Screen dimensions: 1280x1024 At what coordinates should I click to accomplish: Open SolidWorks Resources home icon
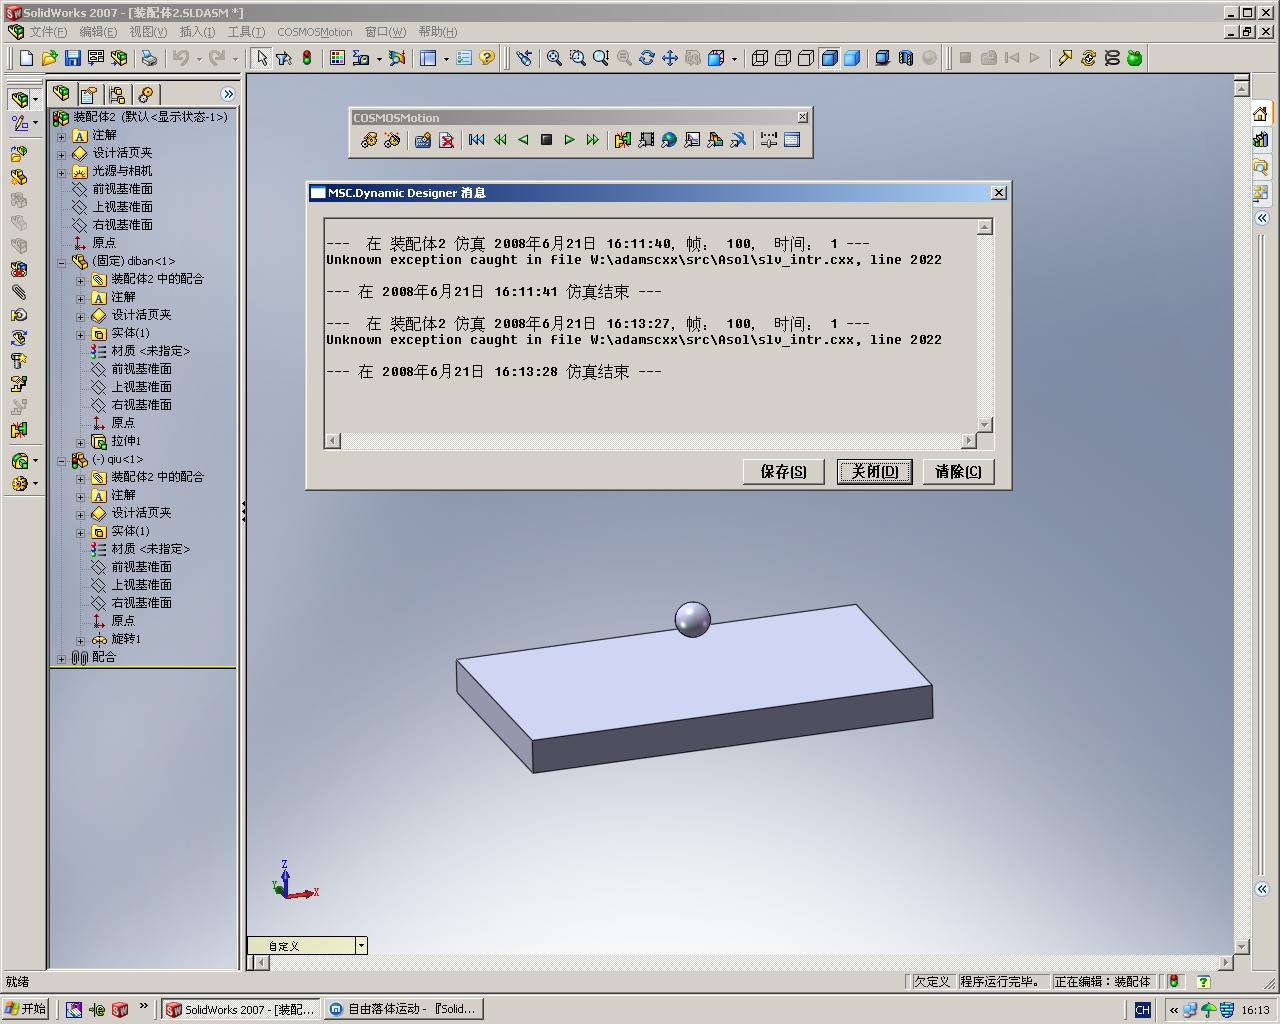click(1261, 114)
